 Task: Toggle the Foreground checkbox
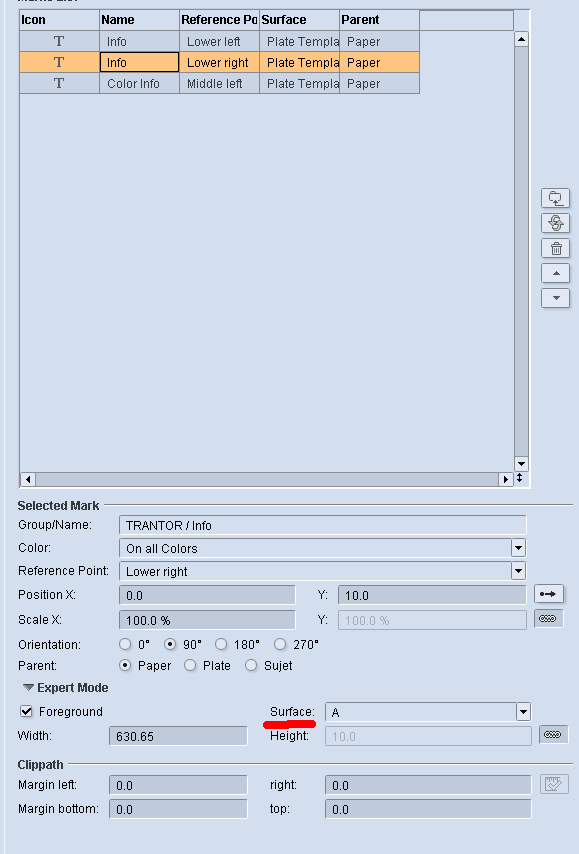click(x=26, y=711)
